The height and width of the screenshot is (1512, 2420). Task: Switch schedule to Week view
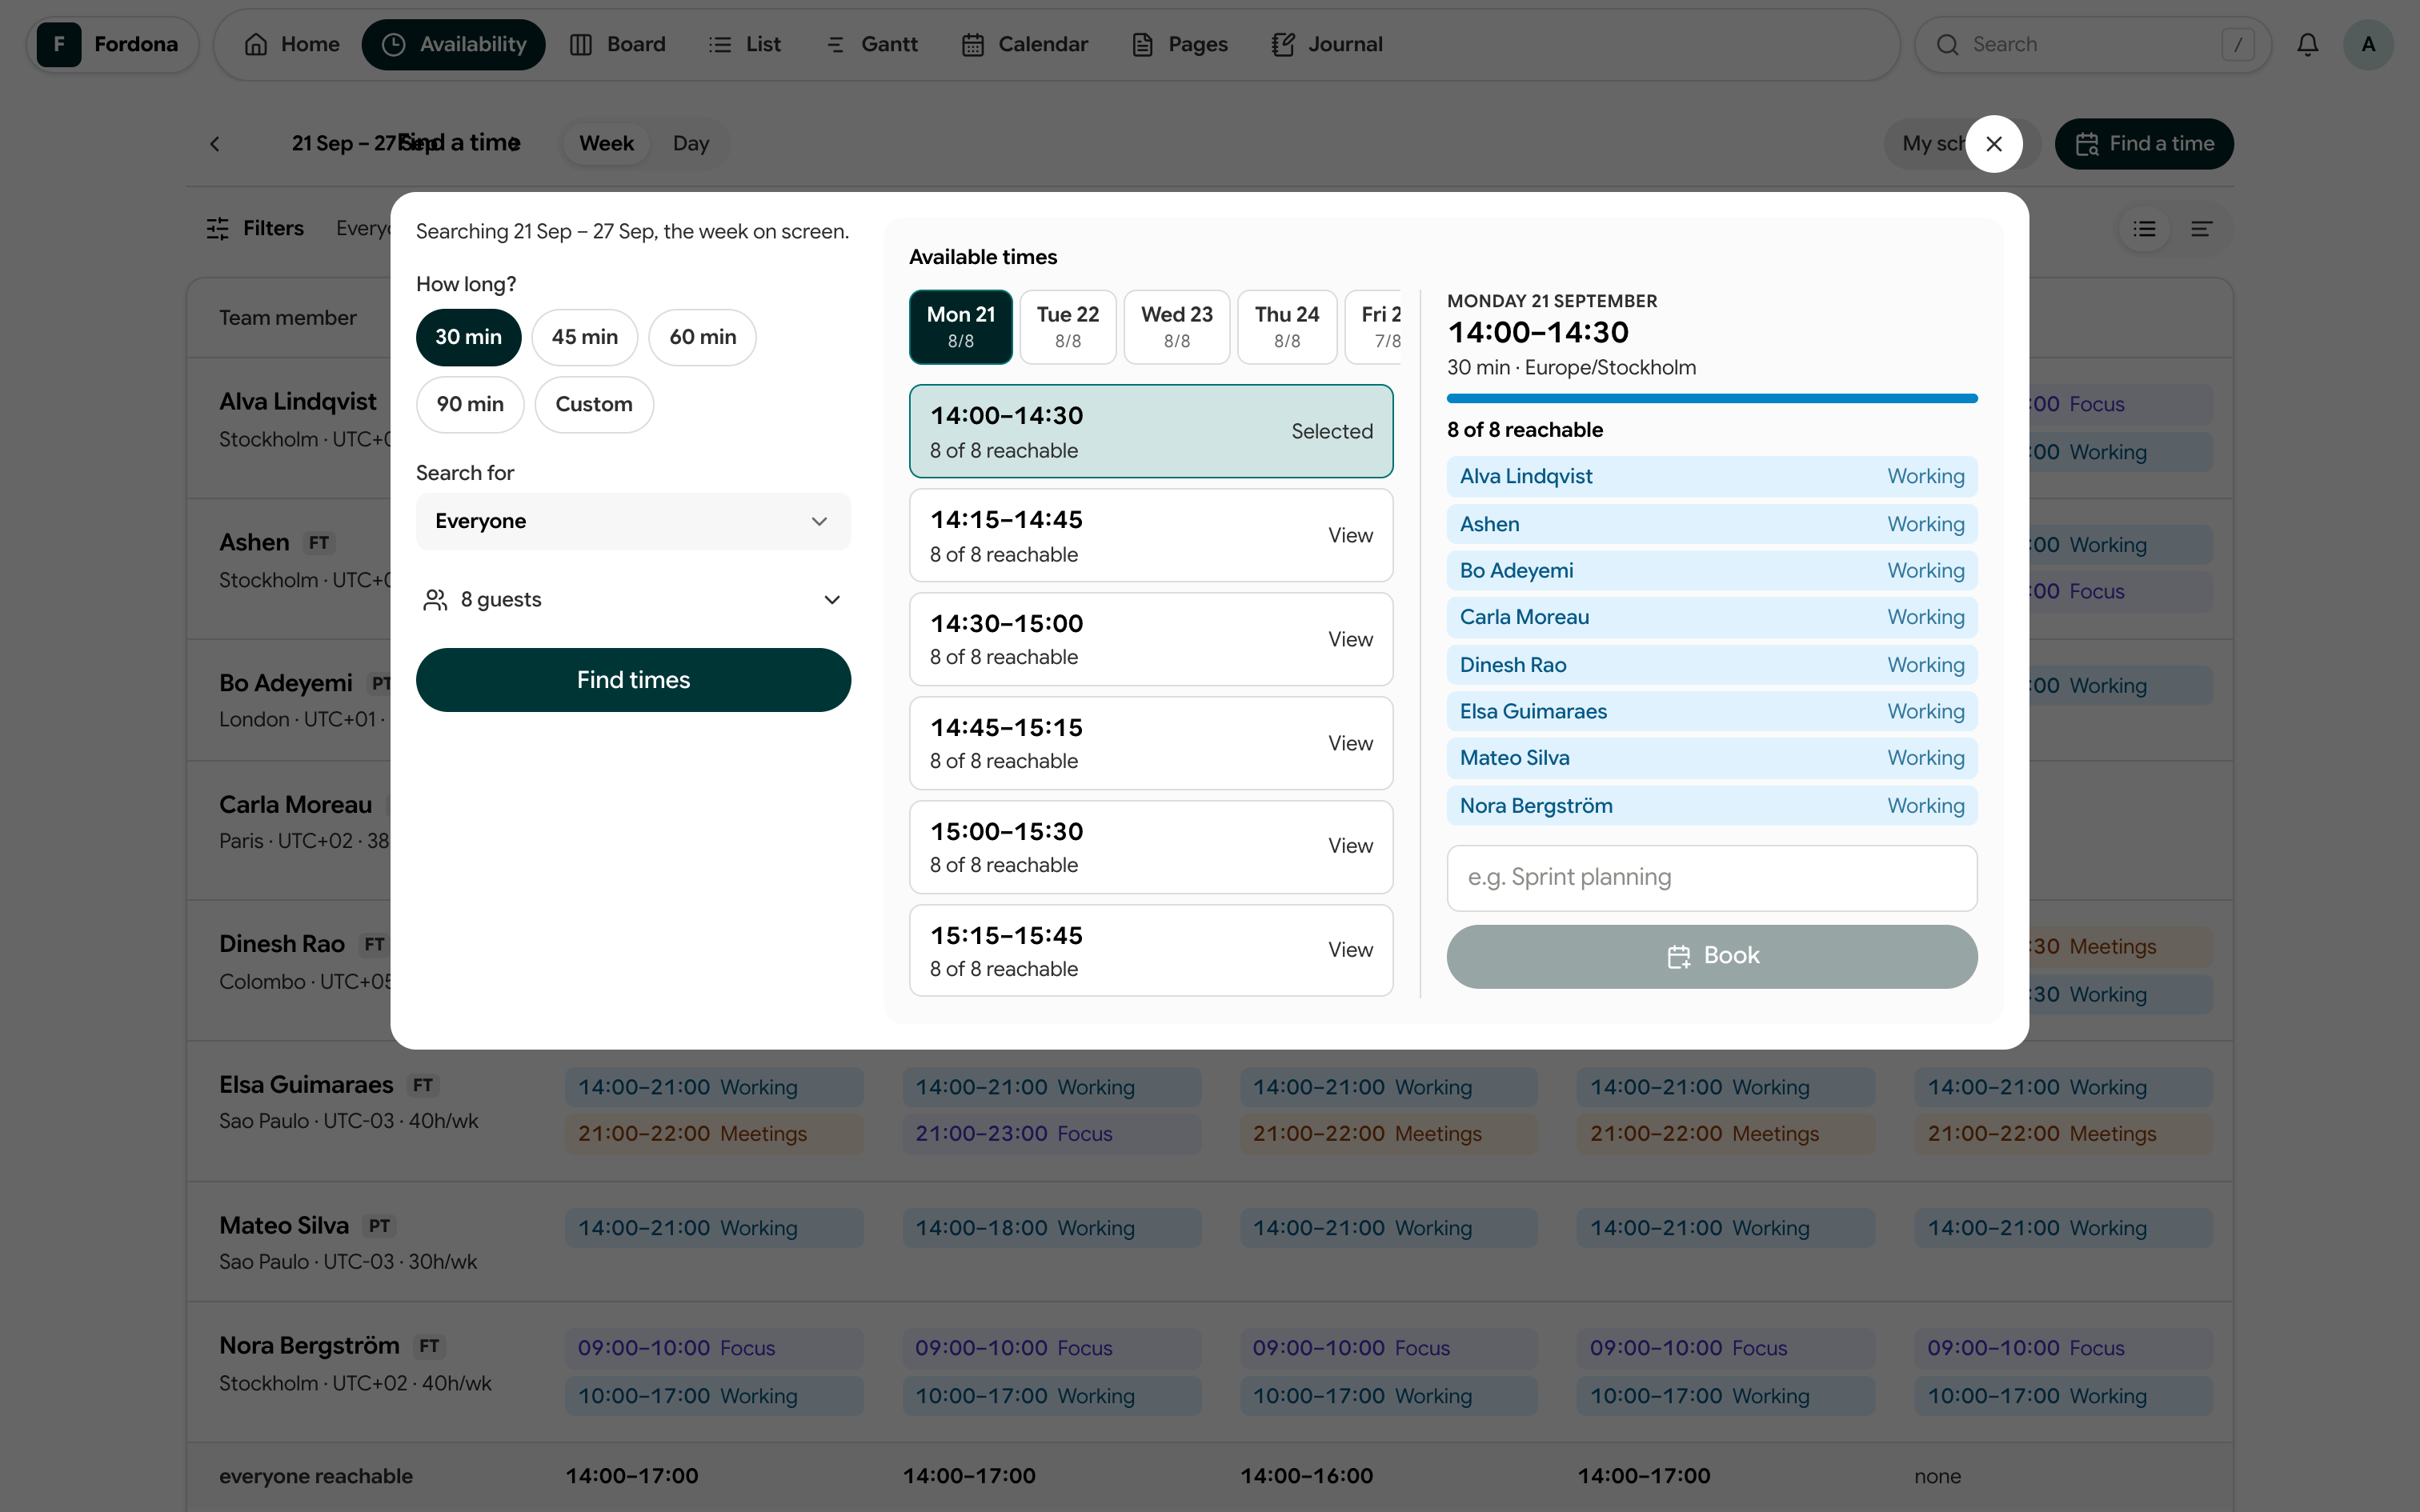point(606,143)
